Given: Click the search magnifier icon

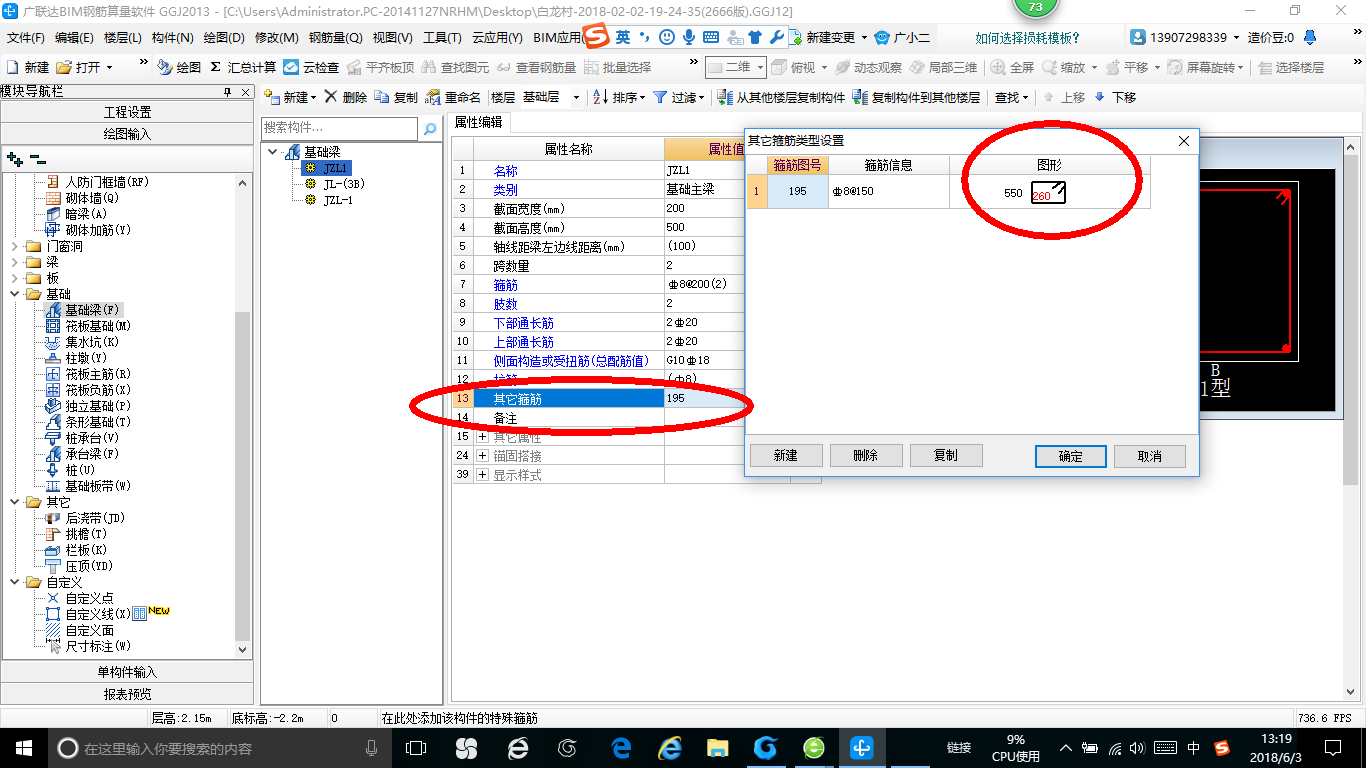Looking at the screenshot, I should [430, 129].
